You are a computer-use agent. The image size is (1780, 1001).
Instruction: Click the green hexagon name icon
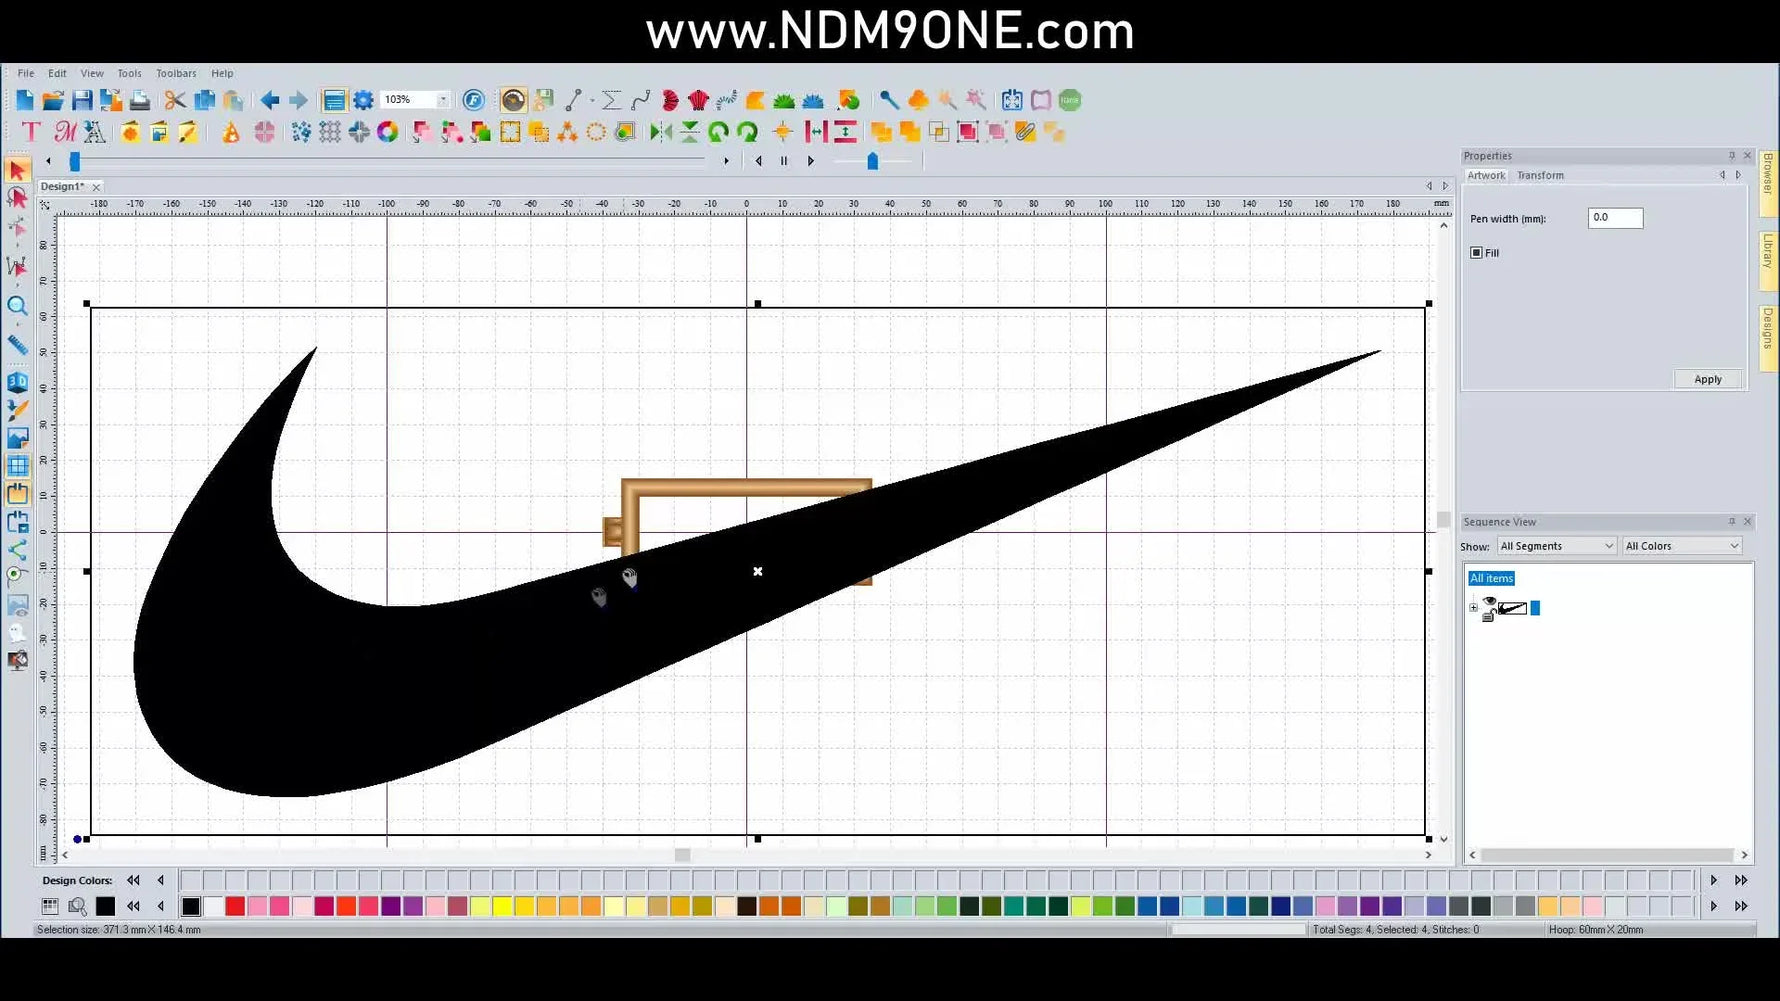click(x=1070, y=100)
